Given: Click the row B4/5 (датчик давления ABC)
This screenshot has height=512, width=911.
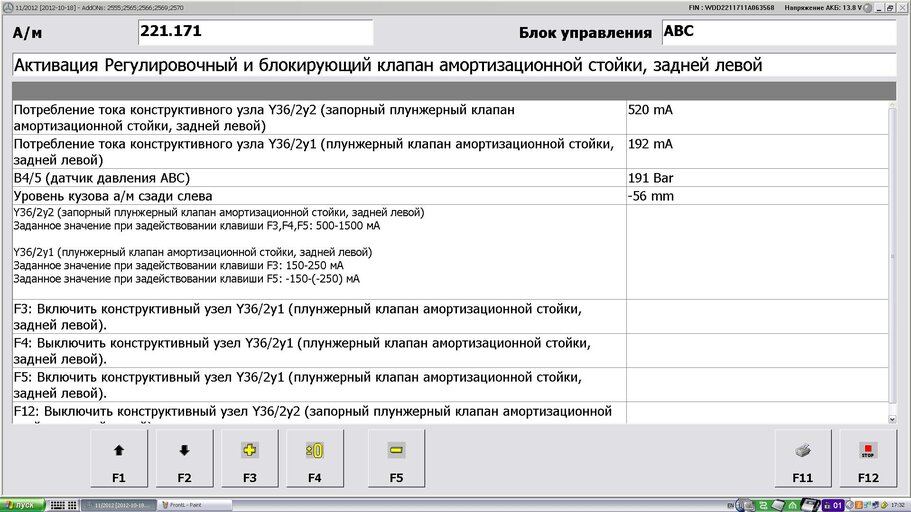Looking at the screenshot, I should click(319, 178).
